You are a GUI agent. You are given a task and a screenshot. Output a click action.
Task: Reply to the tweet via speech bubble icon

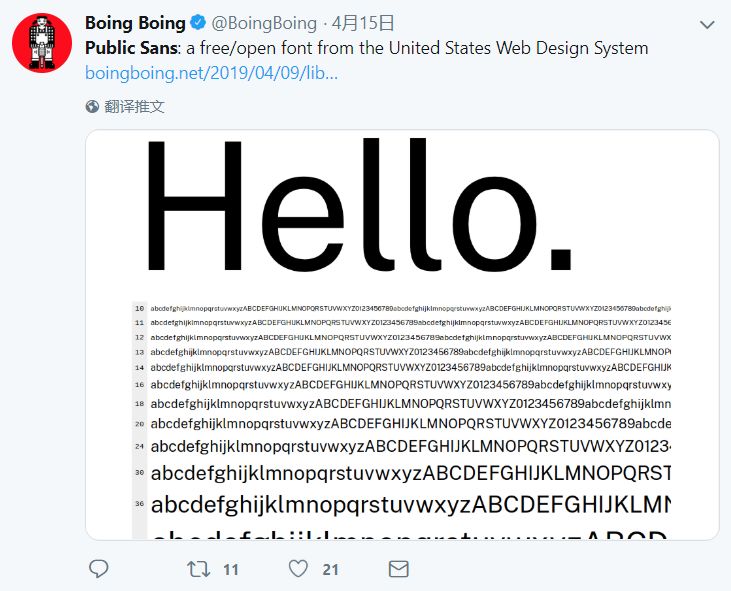[98, 569]
